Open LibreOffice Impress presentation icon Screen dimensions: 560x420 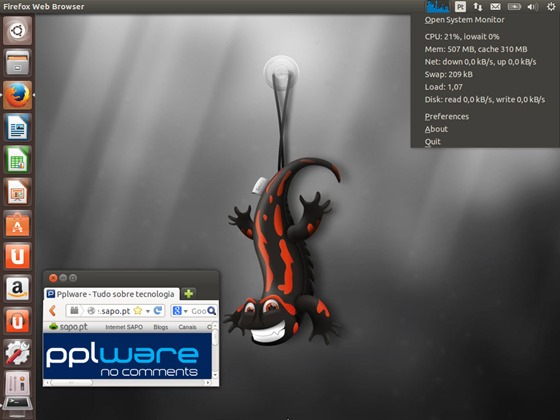coord(17,192)
